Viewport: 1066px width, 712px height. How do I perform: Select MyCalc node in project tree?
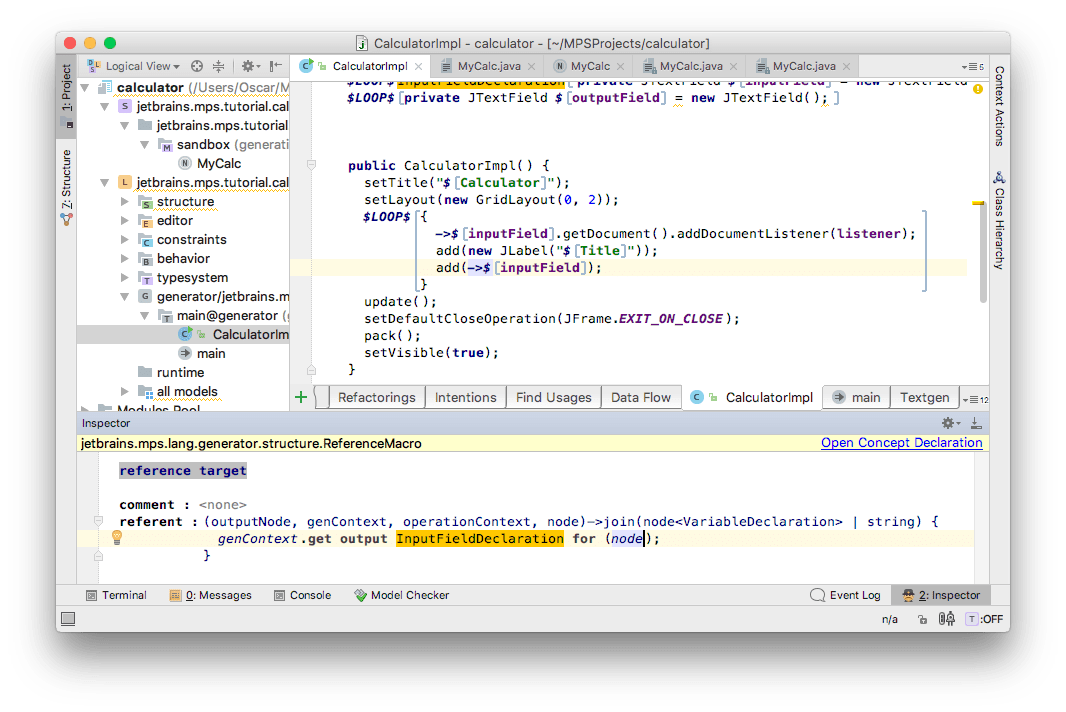pos(218,163)
